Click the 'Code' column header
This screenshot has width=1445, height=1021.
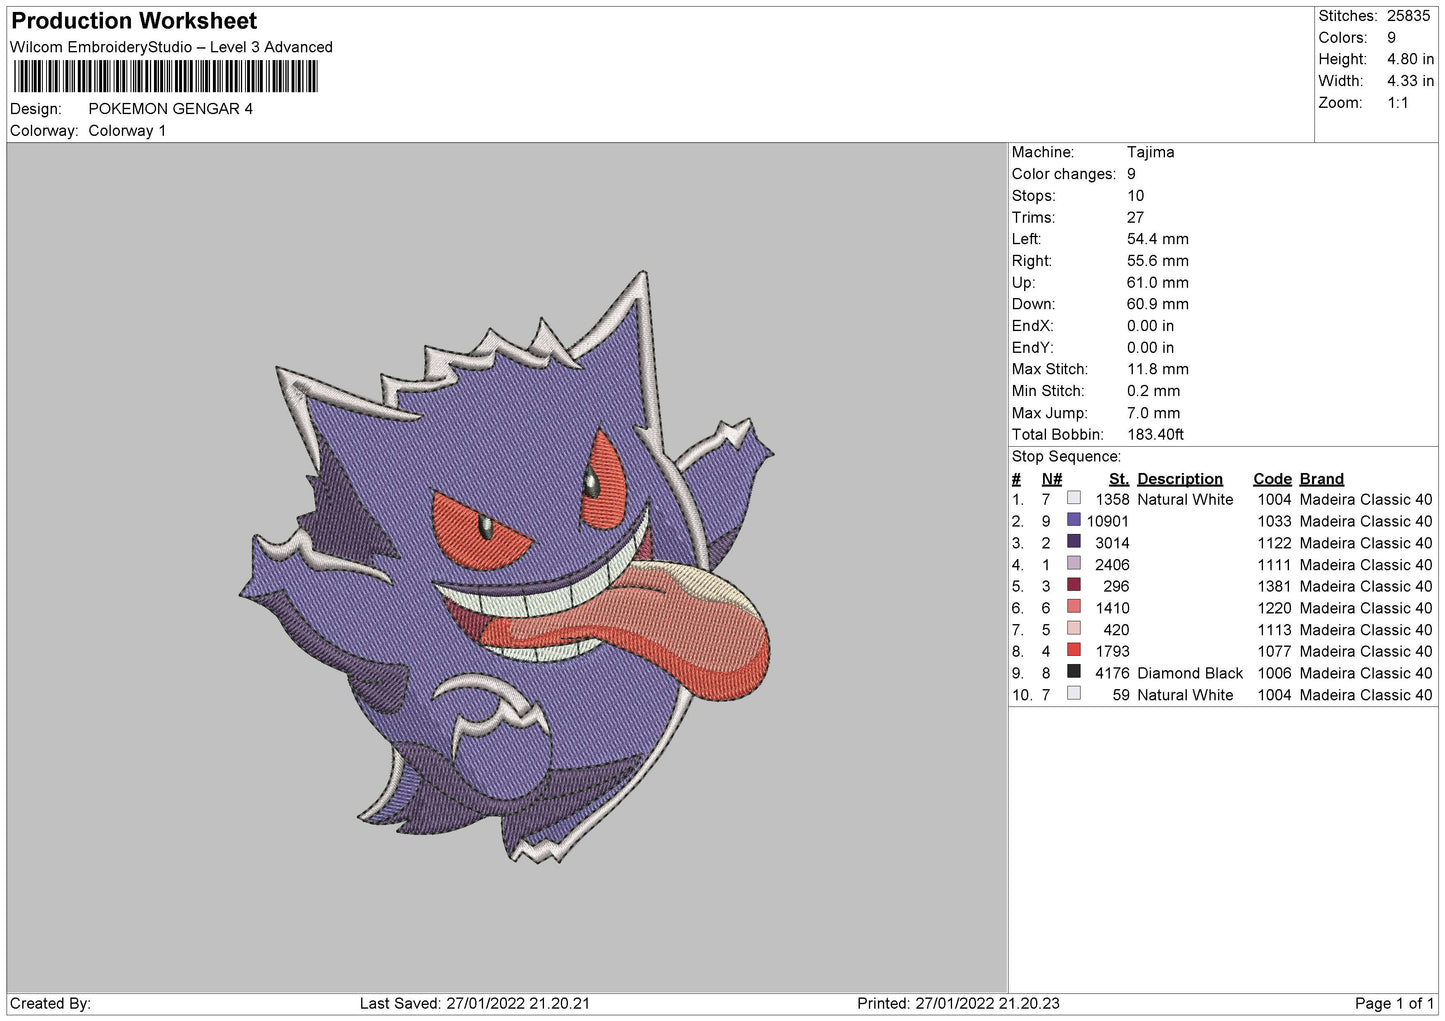point(1272,479)
